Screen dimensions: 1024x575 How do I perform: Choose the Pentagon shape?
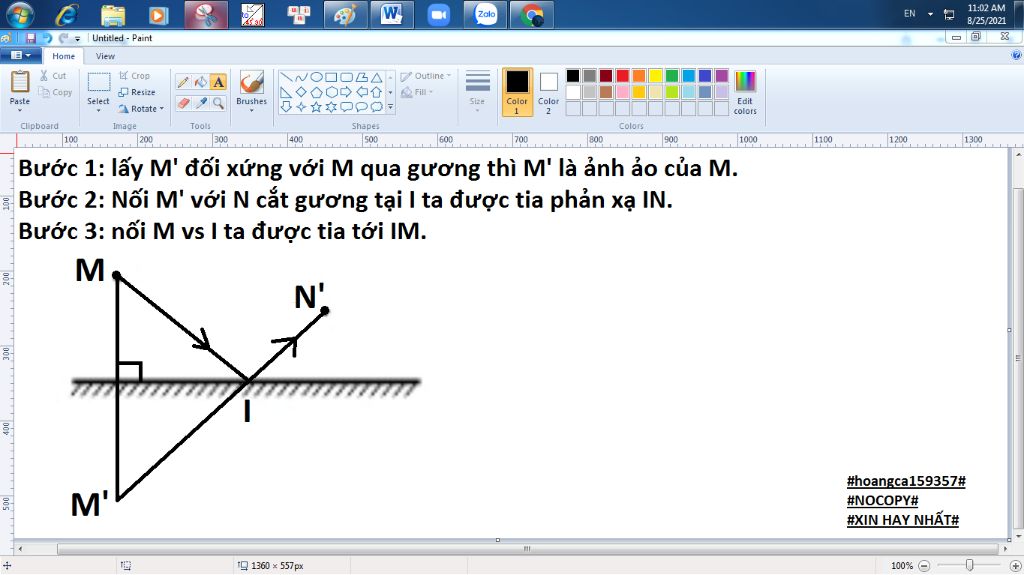coord(316,92)
